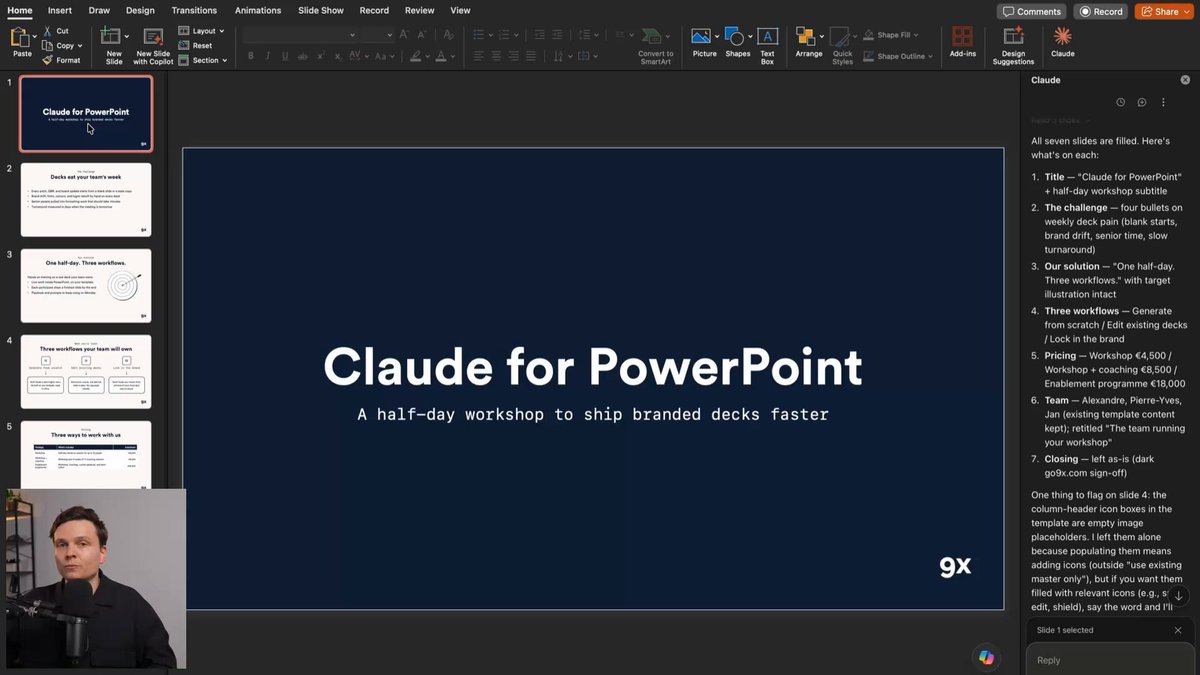
Task: Click the New Slide with Copilot icon
Action: coord(154,46)
